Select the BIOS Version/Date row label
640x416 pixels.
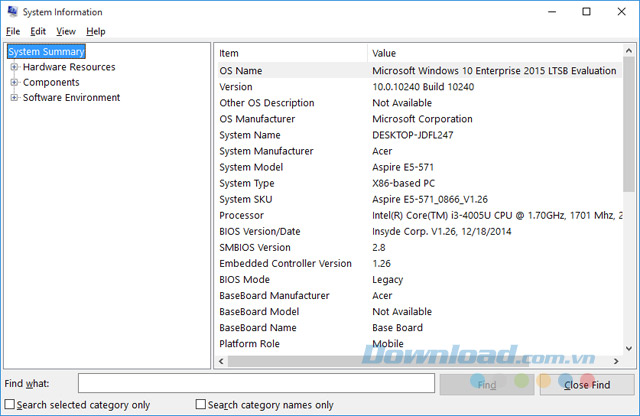pos(260,231)
